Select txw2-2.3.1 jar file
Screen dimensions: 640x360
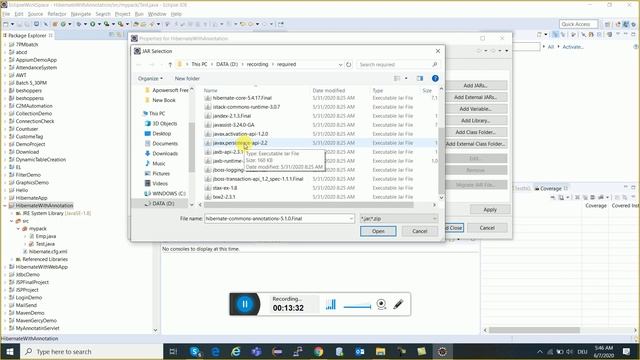224,197
